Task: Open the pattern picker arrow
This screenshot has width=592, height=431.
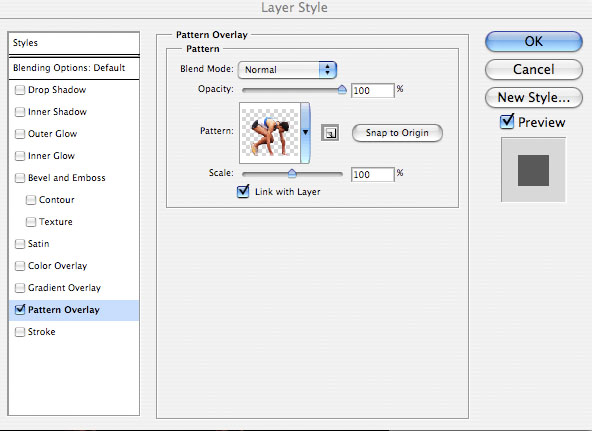Action: pos(305,132)
